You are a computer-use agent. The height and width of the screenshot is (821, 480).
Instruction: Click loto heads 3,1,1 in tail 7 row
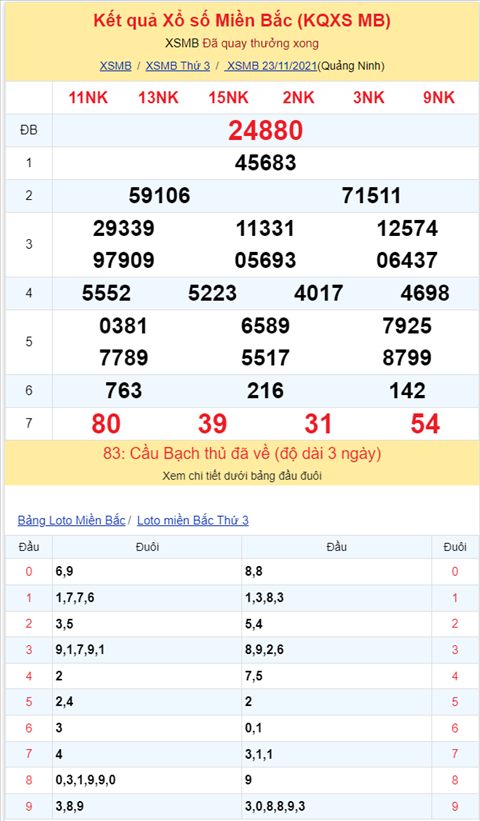pyautogui.click(x=259, y=754)
